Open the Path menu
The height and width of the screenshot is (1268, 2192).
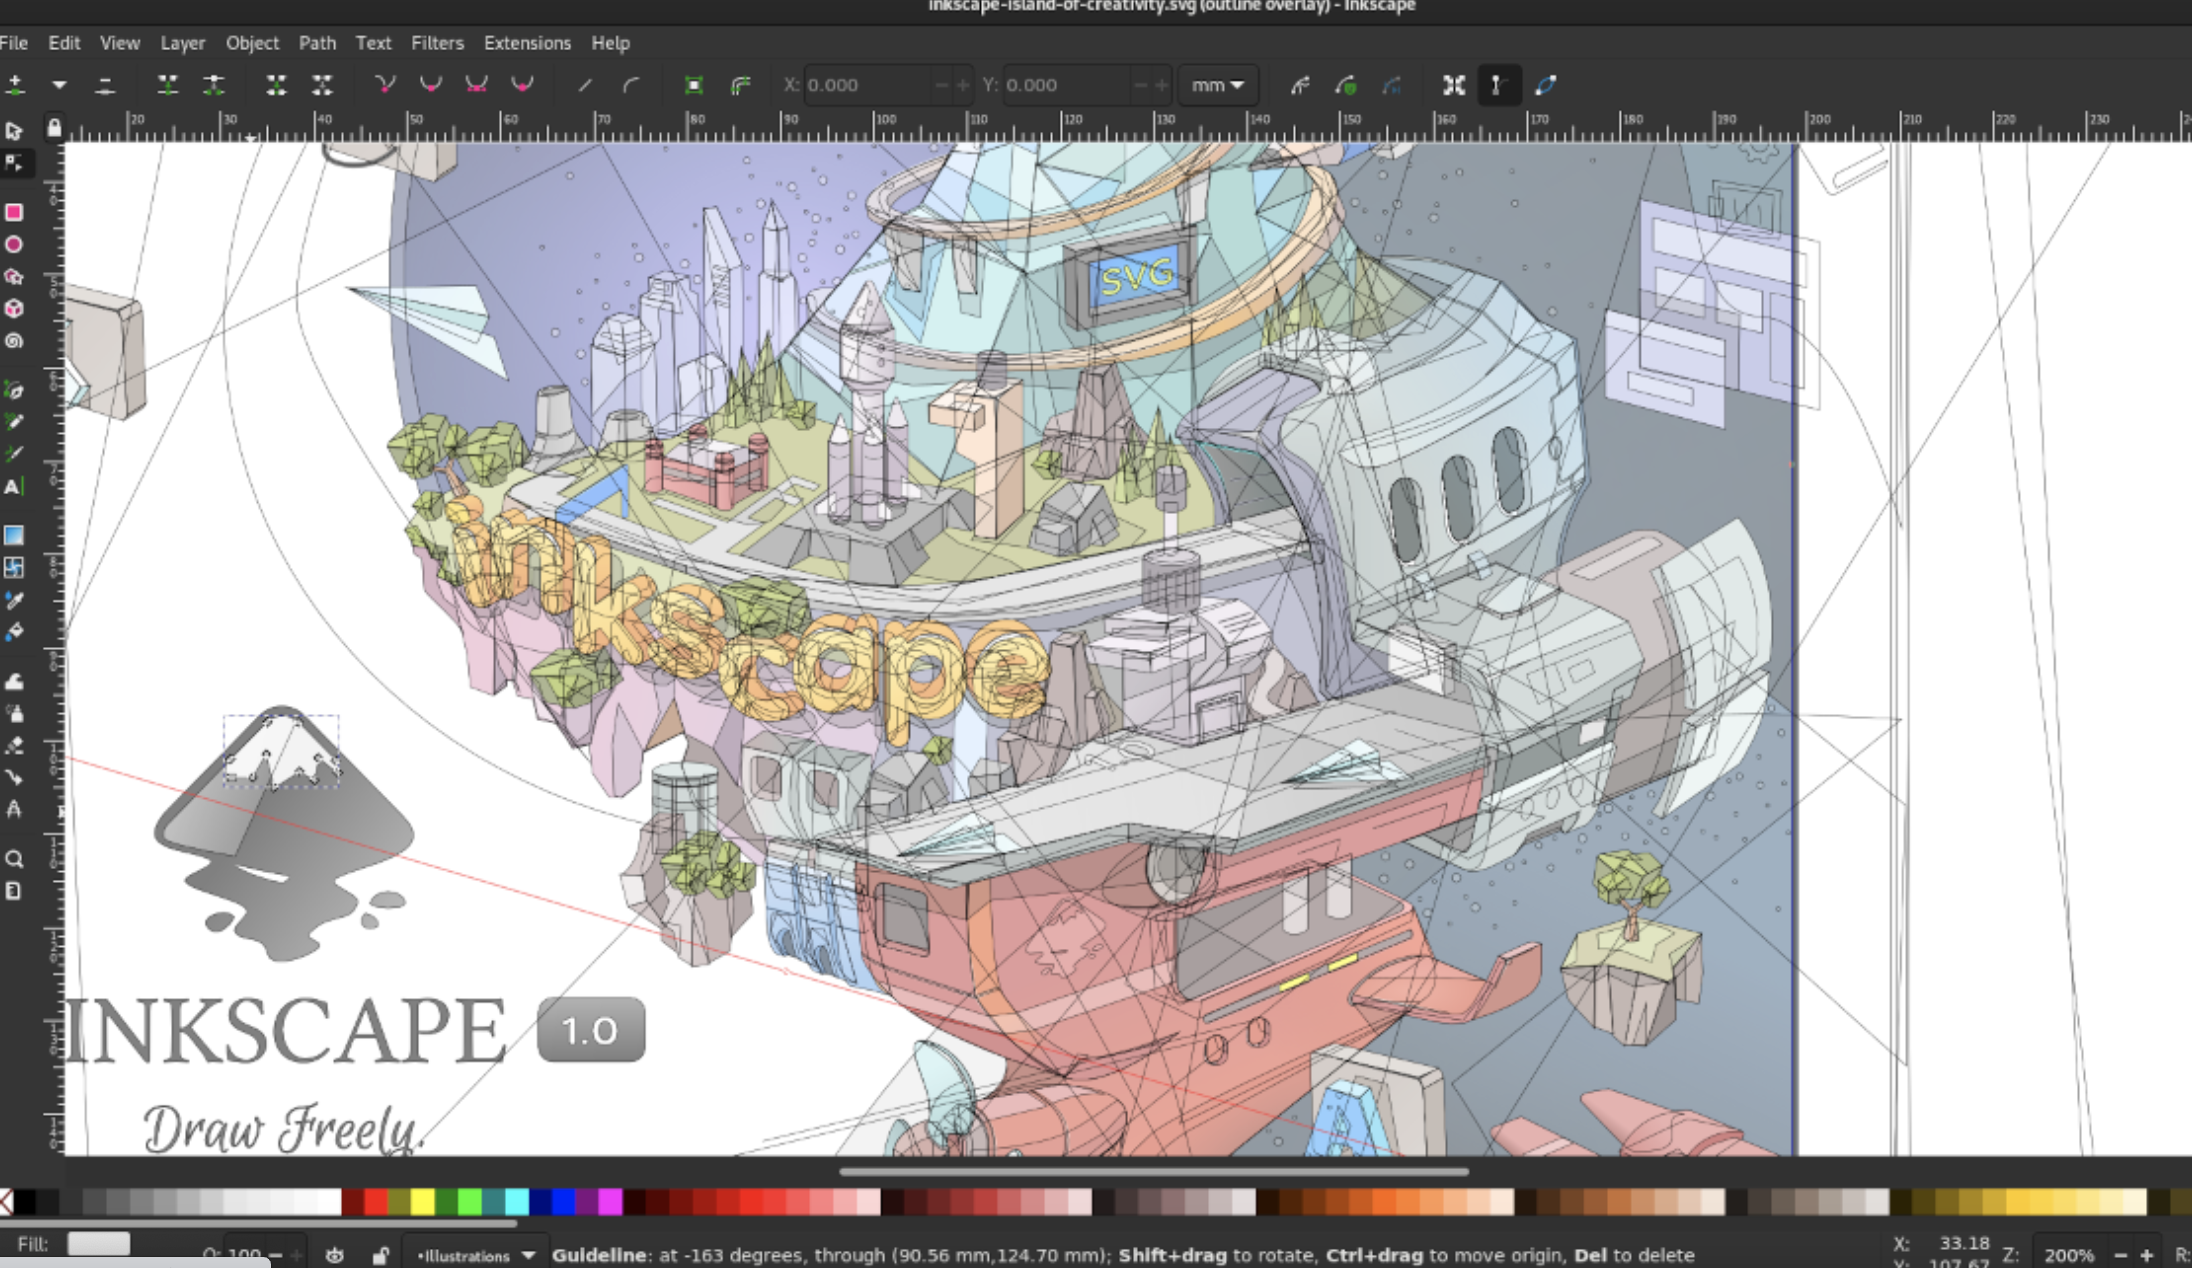point(317,43)
